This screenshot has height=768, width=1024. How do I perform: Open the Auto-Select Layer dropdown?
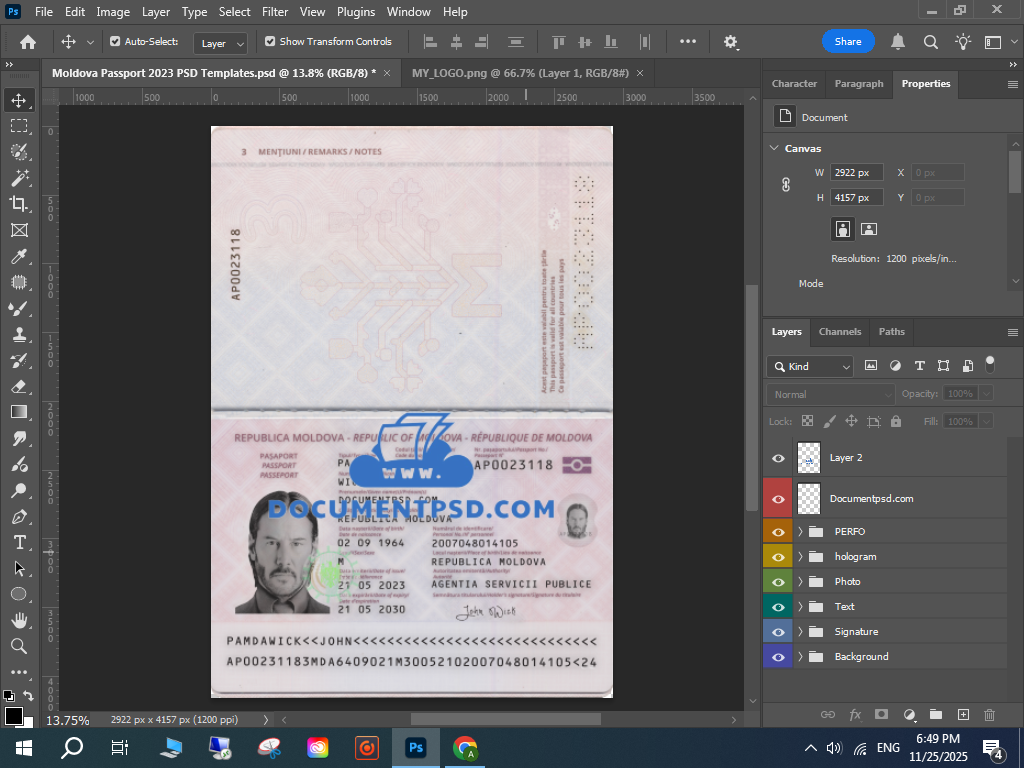(223, 43)
